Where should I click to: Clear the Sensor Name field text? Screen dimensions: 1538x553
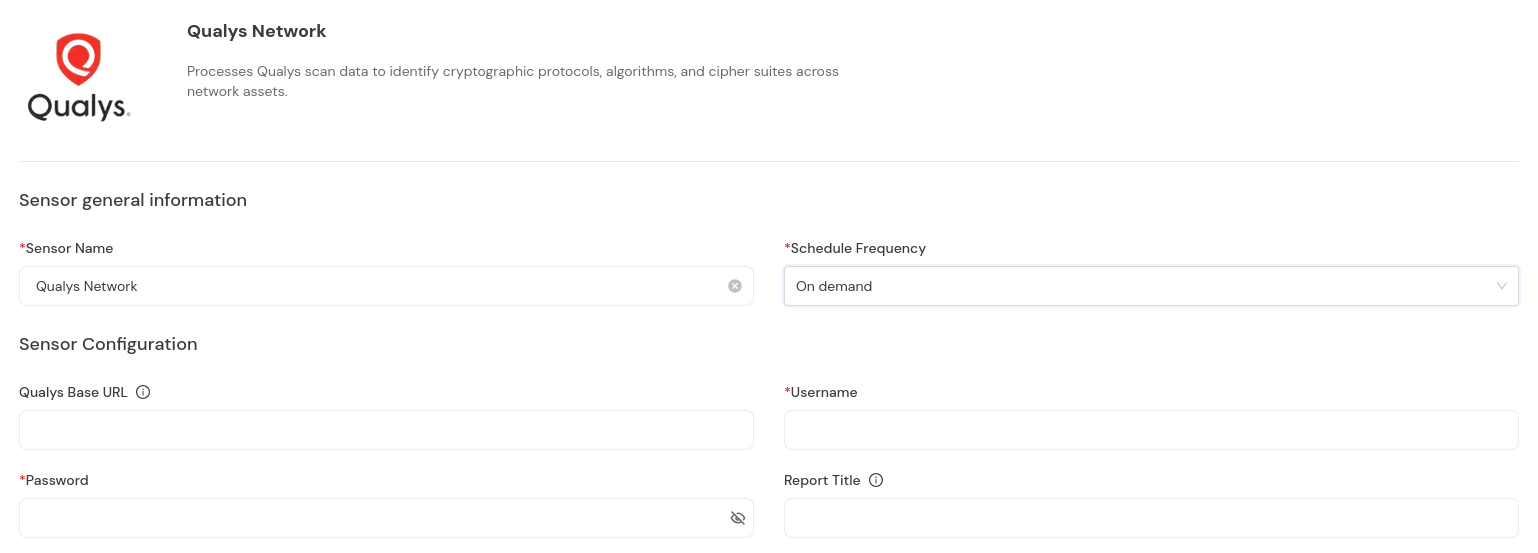tap(735, 286)
